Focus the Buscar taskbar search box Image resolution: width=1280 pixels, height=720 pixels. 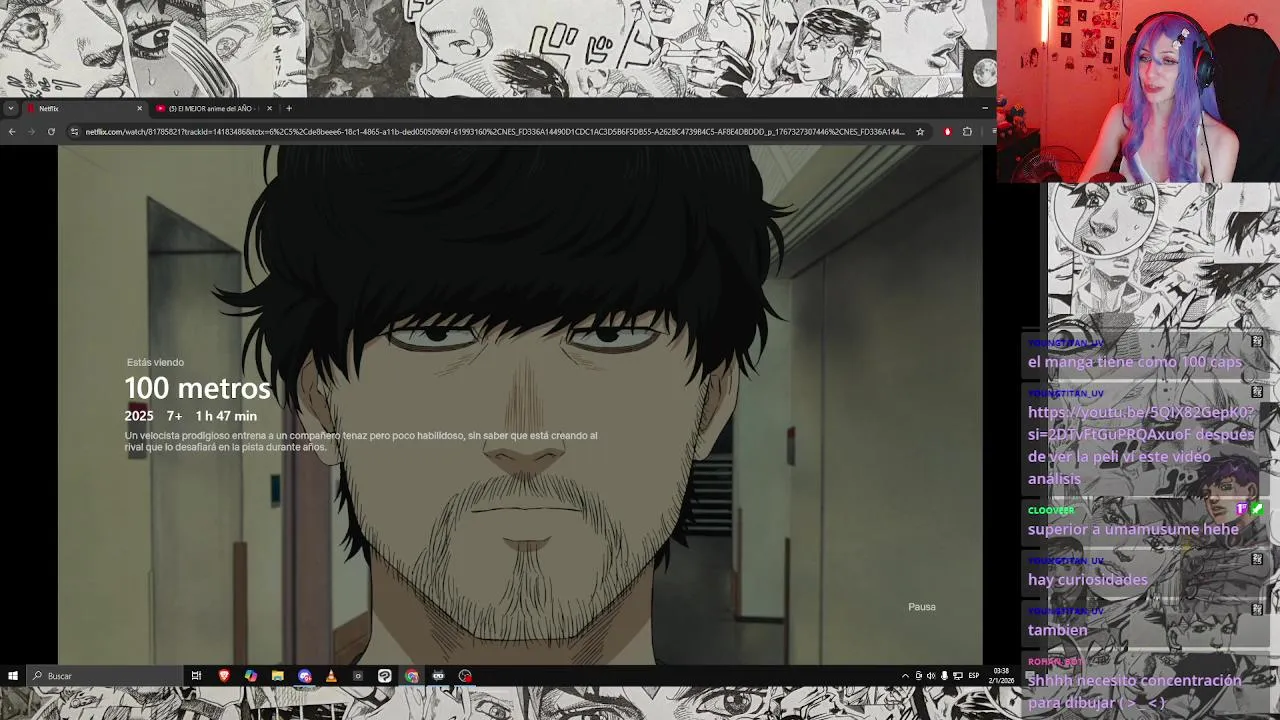tap(104, 676)
